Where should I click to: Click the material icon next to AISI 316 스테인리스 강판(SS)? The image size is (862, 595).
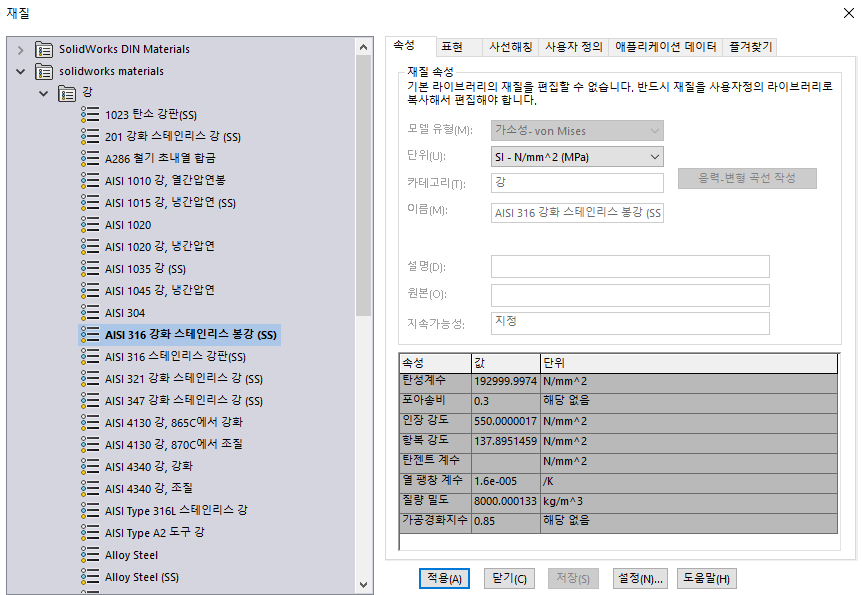[x=90, y=356]
